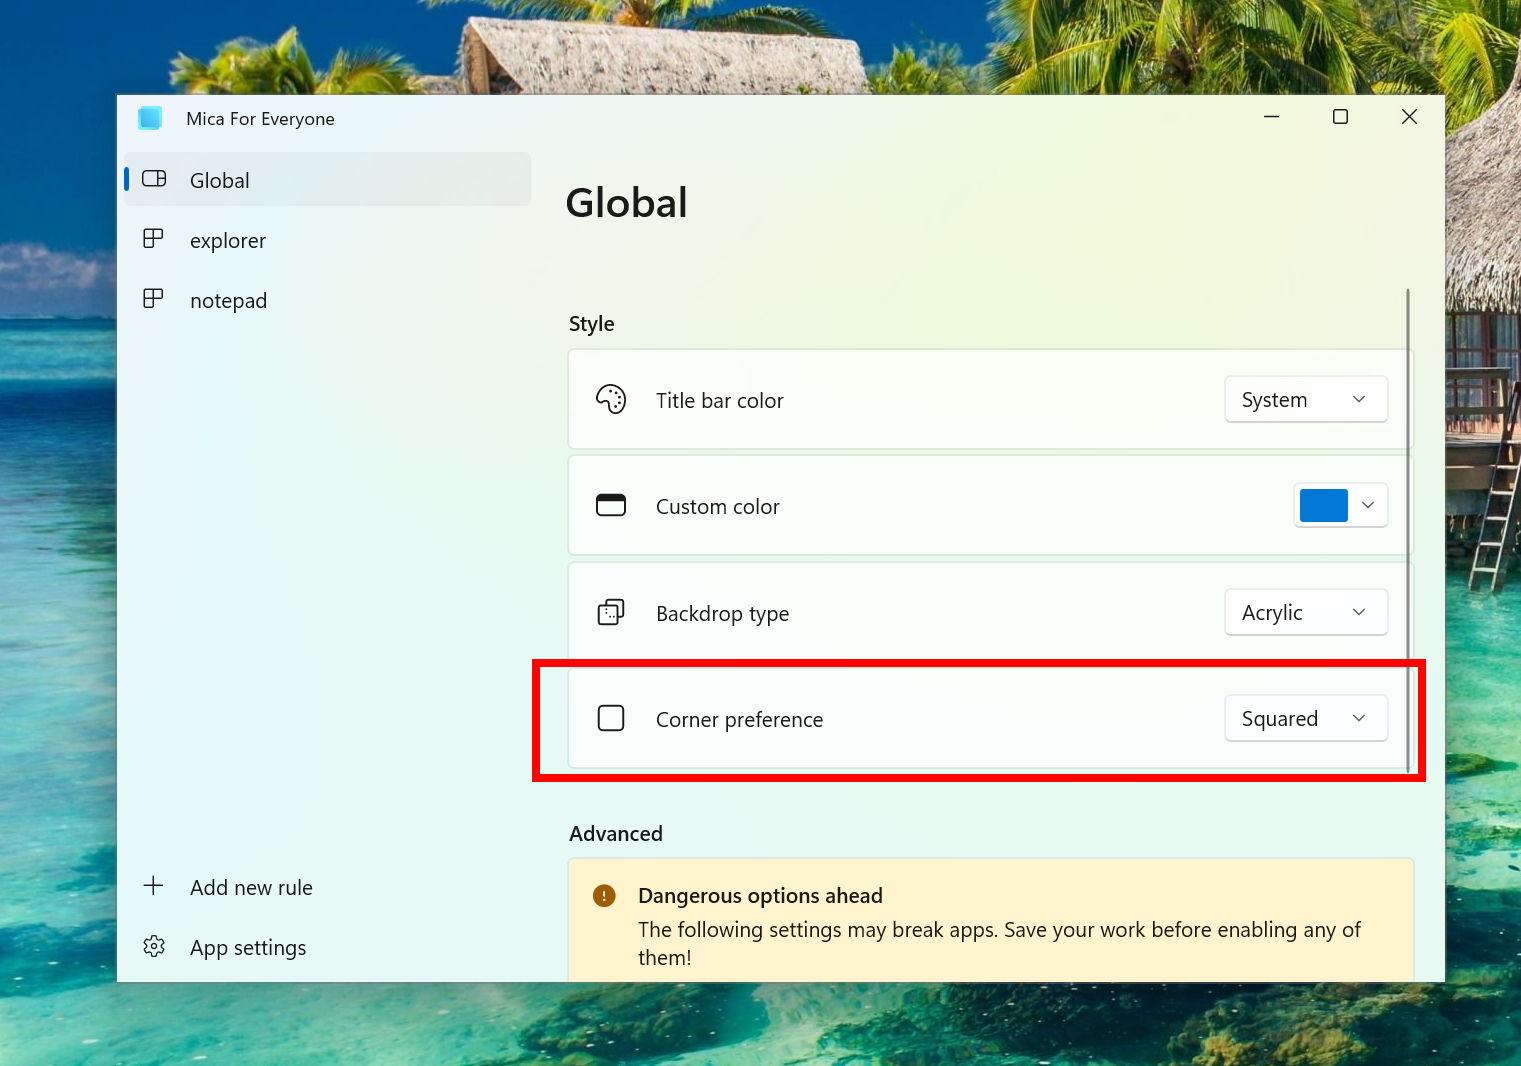The height and width of the screenshot is (1066, 1521).
Task: Click the Mica For Everyone app icon
Action: pos(150,118)
